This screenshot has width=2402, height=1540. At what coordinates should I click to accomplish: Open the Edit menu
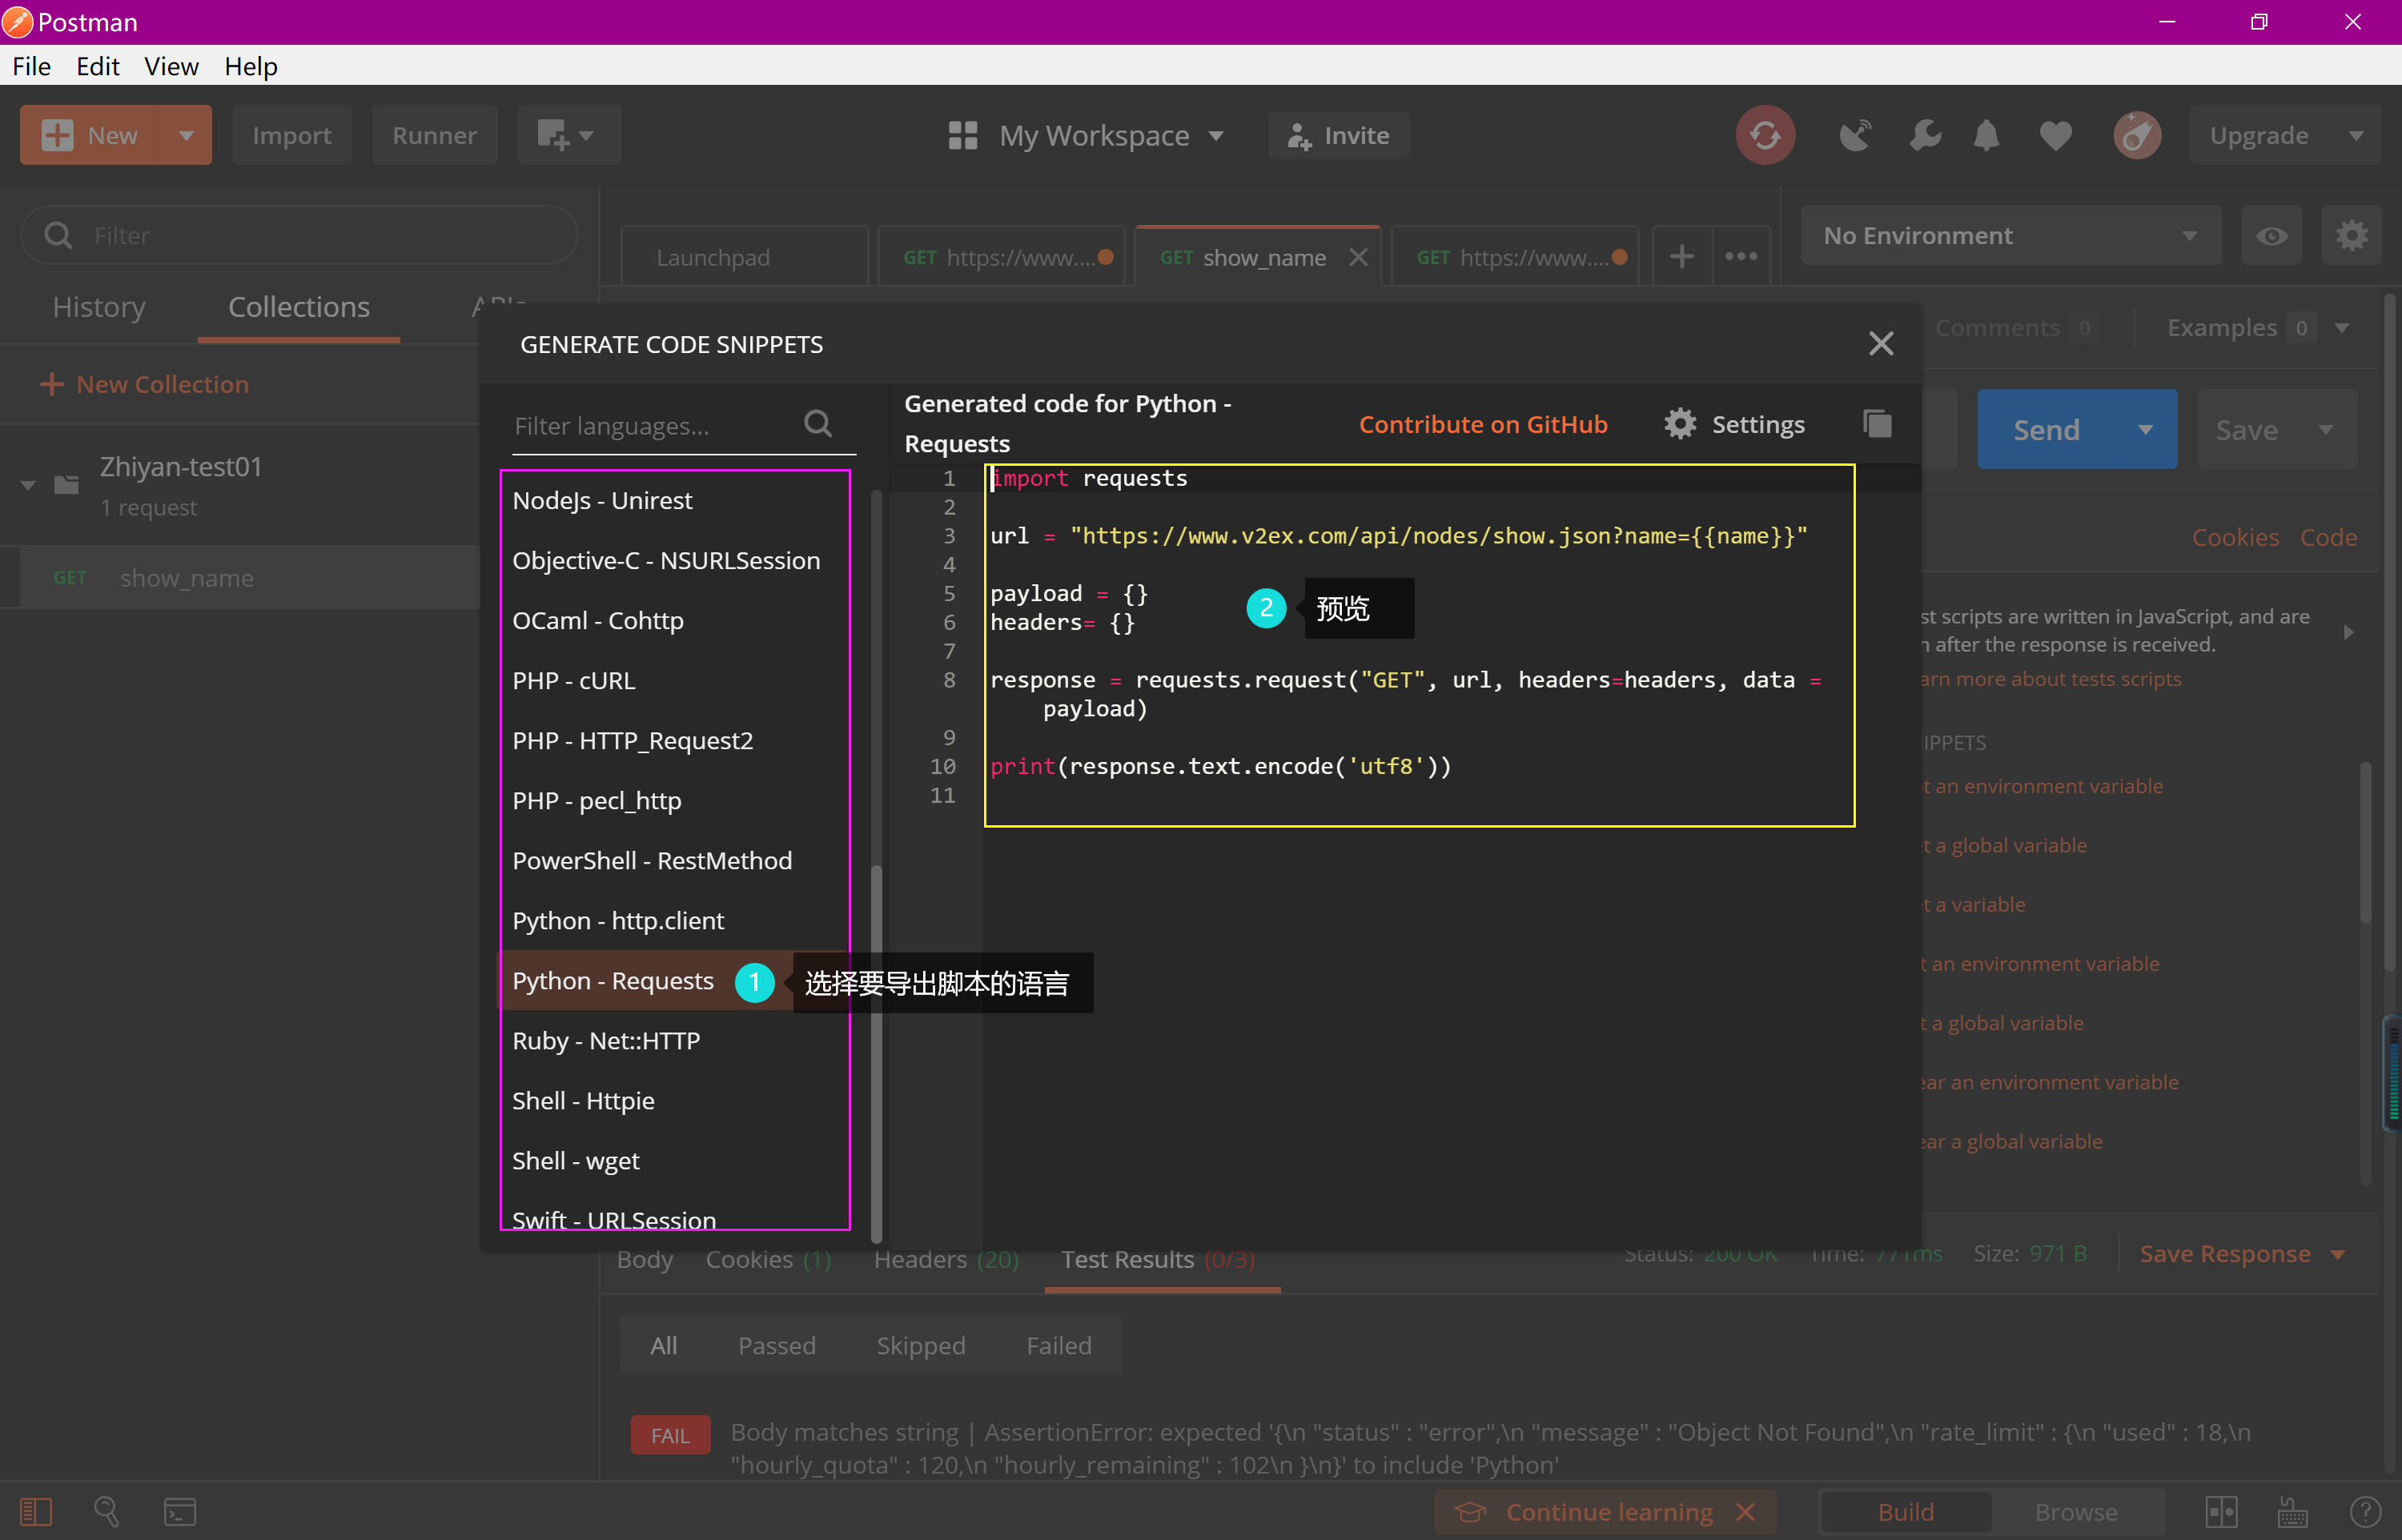click(97, 66)
